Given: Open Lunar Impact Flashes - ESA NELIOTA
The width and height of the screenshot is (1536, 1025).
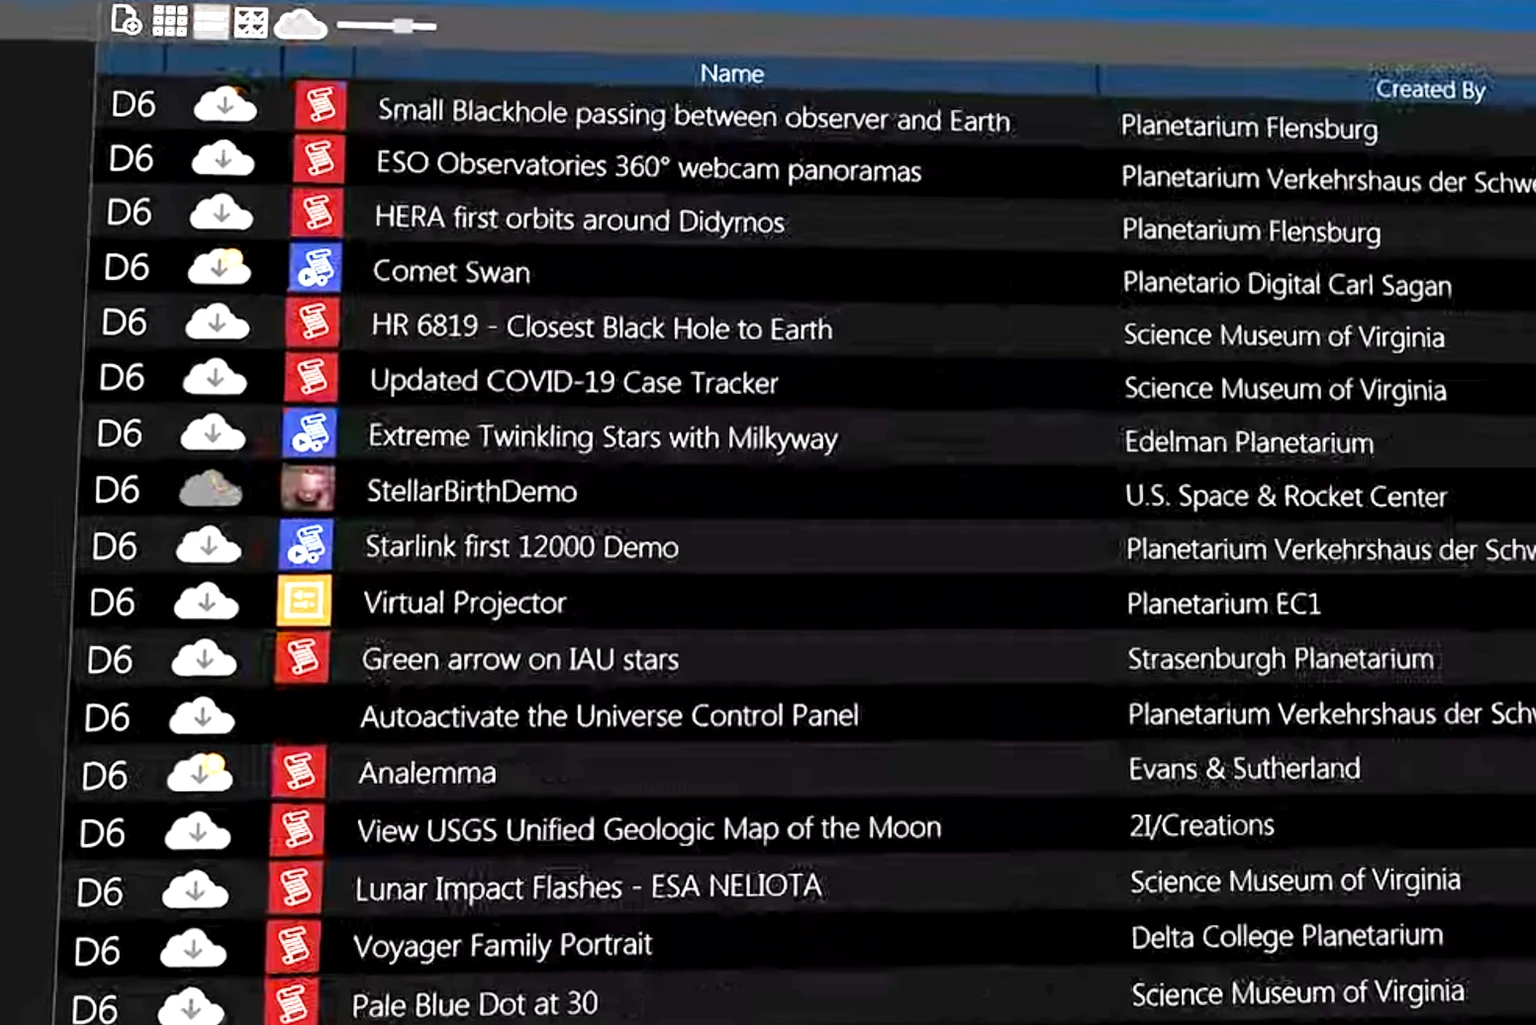Looking at the screenshot, I should point(588,887).
